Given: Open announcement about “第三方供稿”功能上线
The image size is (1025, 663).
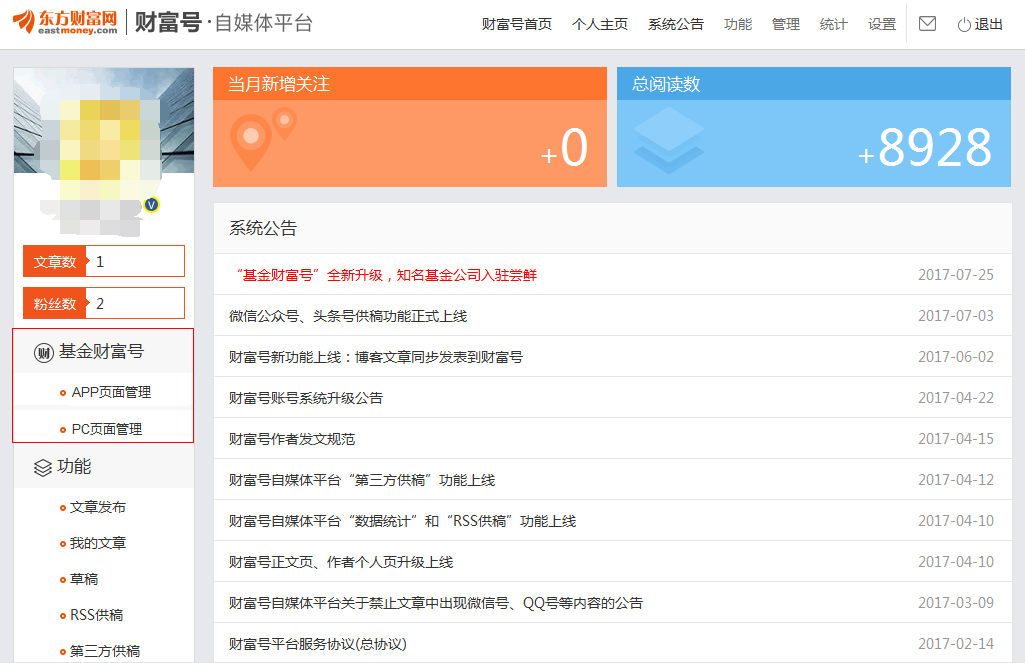Looking at the screenshot, I should coord(362,481).
